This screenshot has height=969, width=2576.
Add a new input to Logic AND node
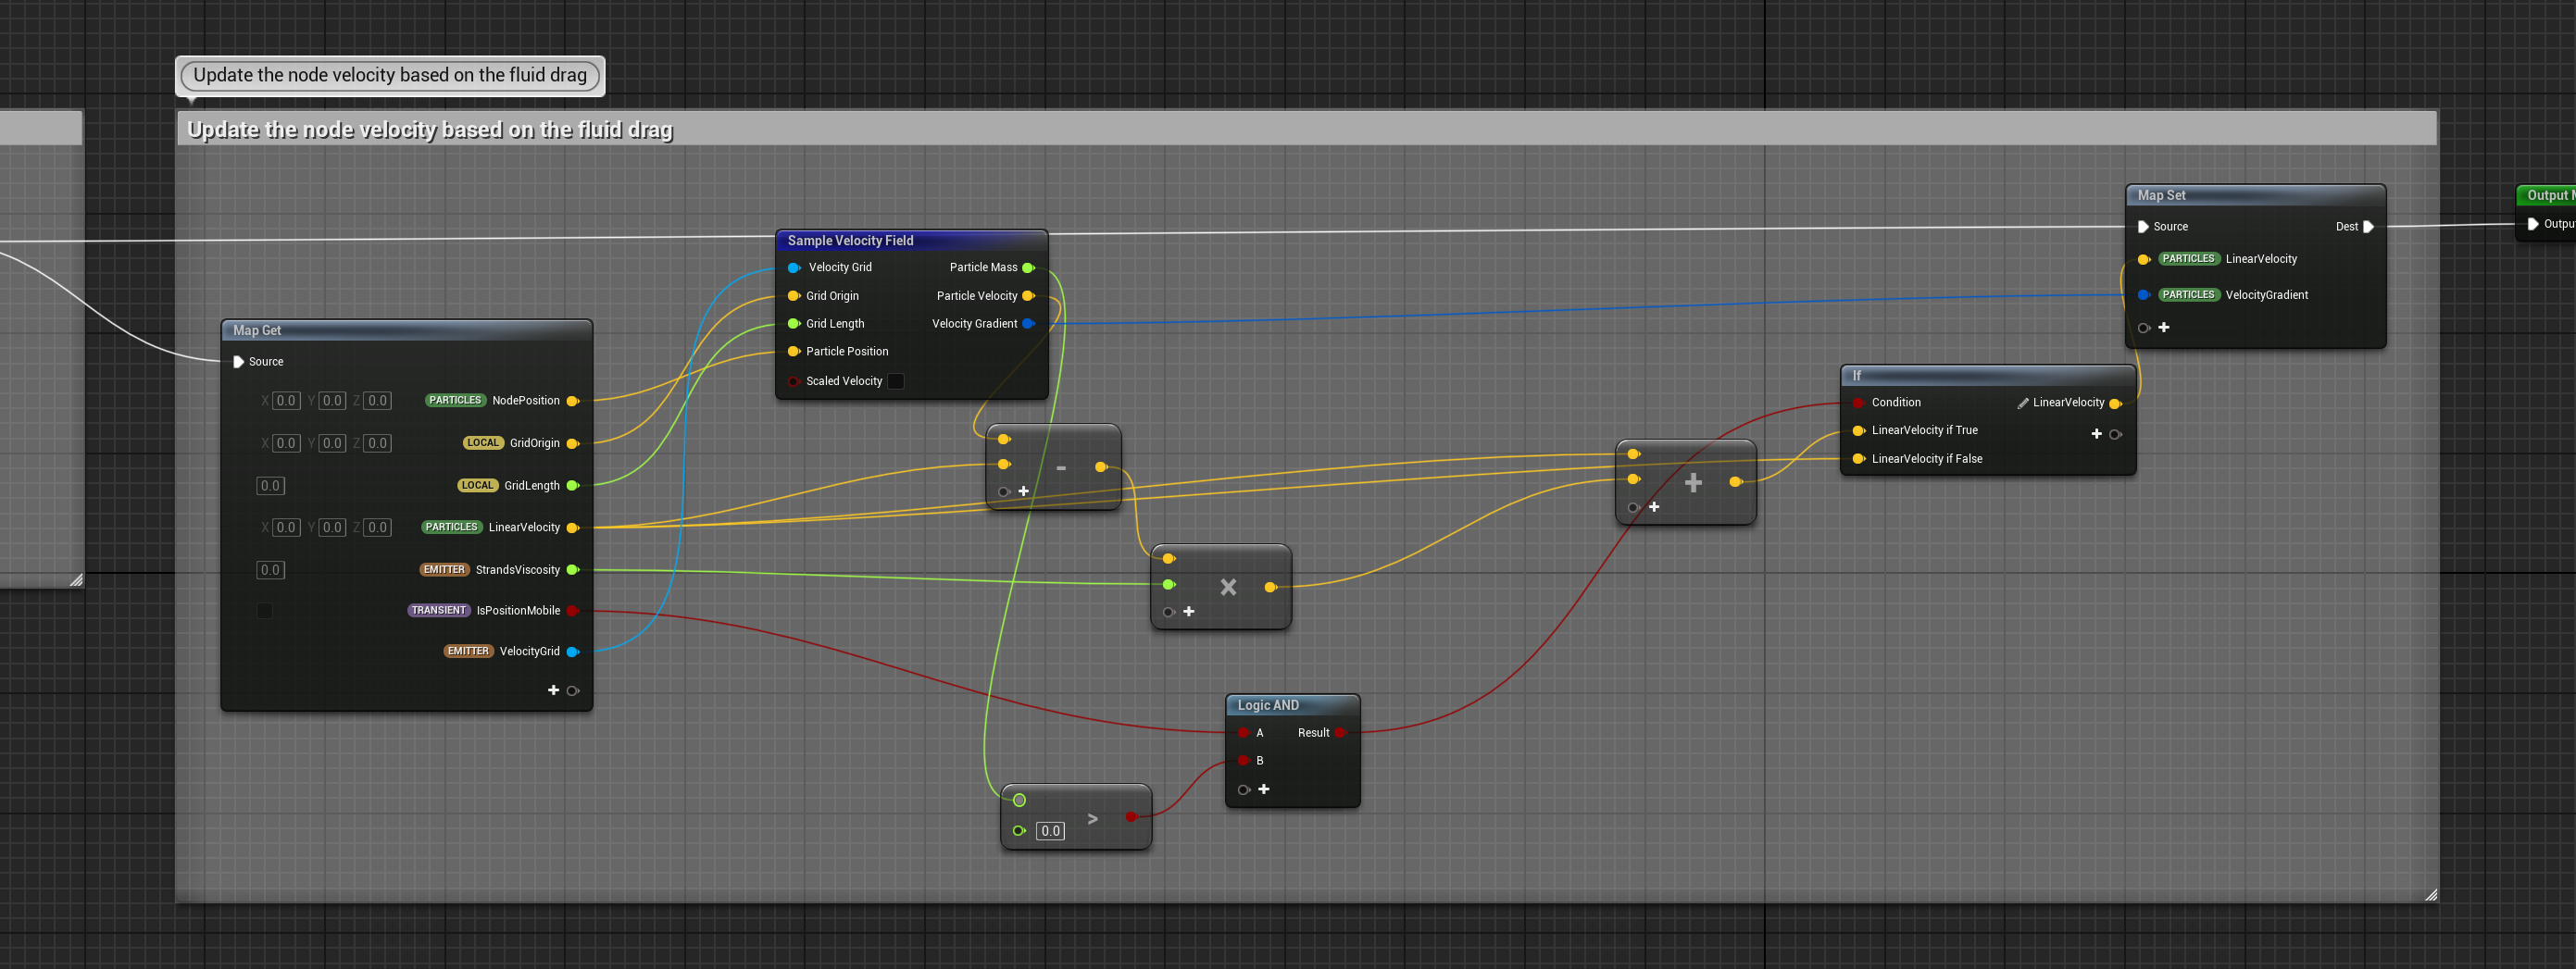(x=1263, y=789)
